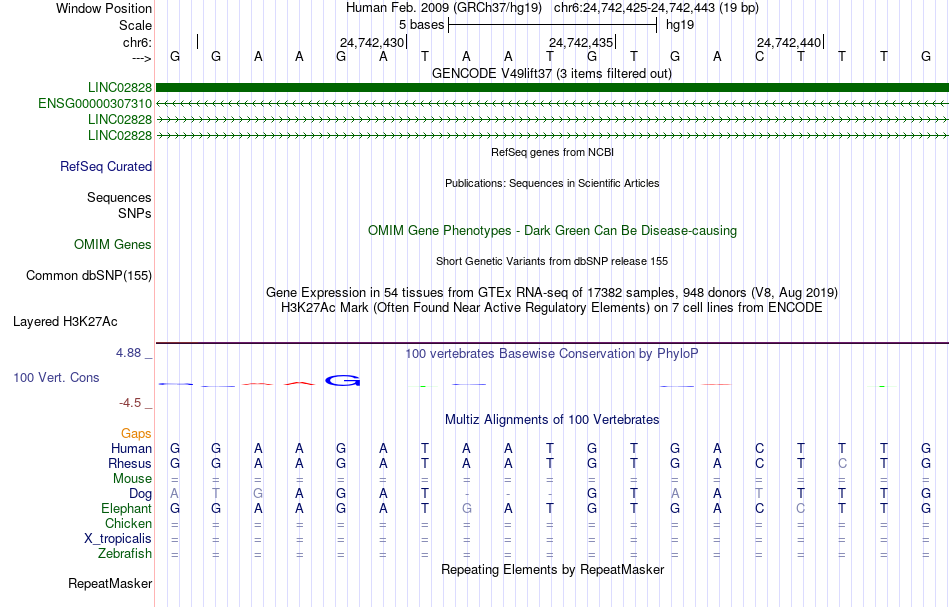Click the large blue G conservation logo
This screenshot has height=607, width=950.
click(x=343, y=380)
